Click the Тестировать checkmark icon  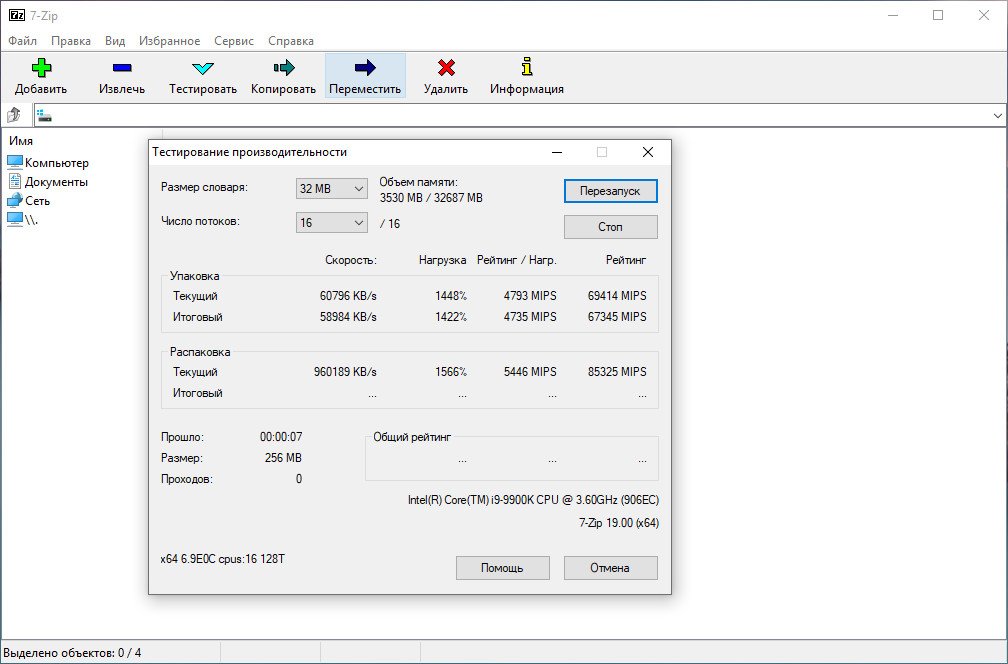pos(202,67)
